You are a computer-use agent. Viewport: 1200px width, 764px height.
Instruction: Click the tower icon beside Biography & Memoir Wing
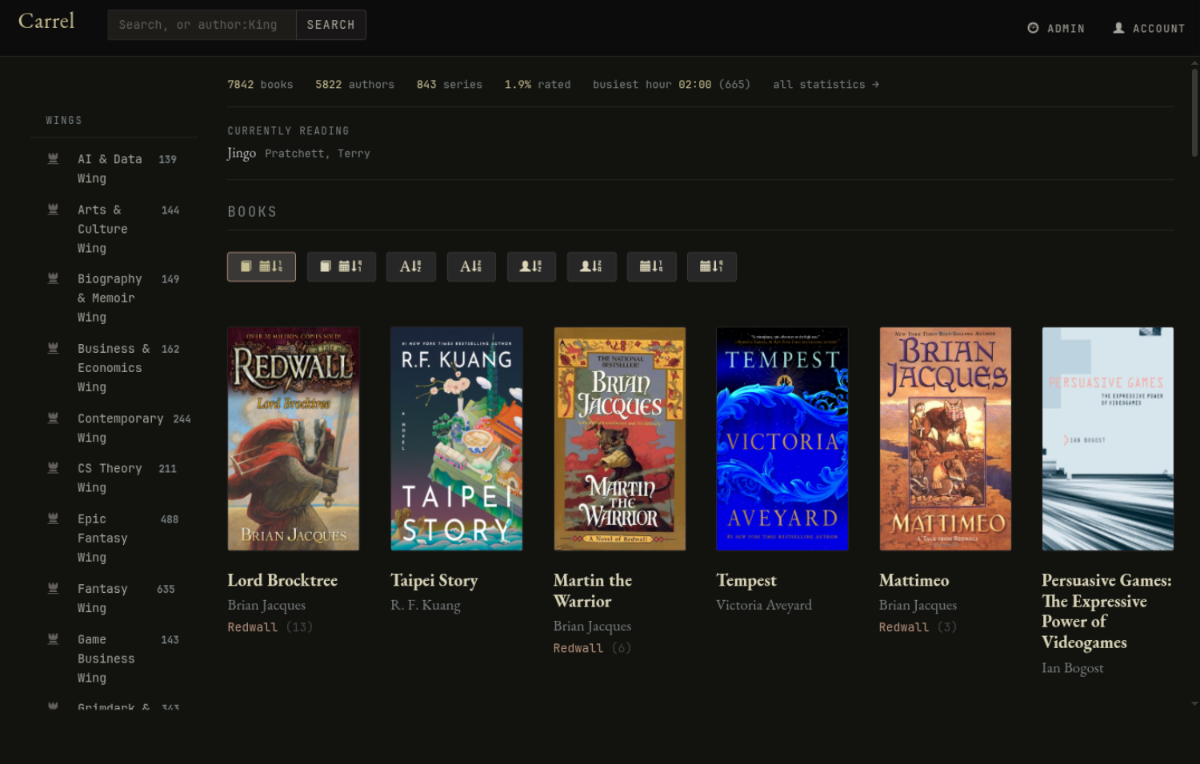[54, 279]
